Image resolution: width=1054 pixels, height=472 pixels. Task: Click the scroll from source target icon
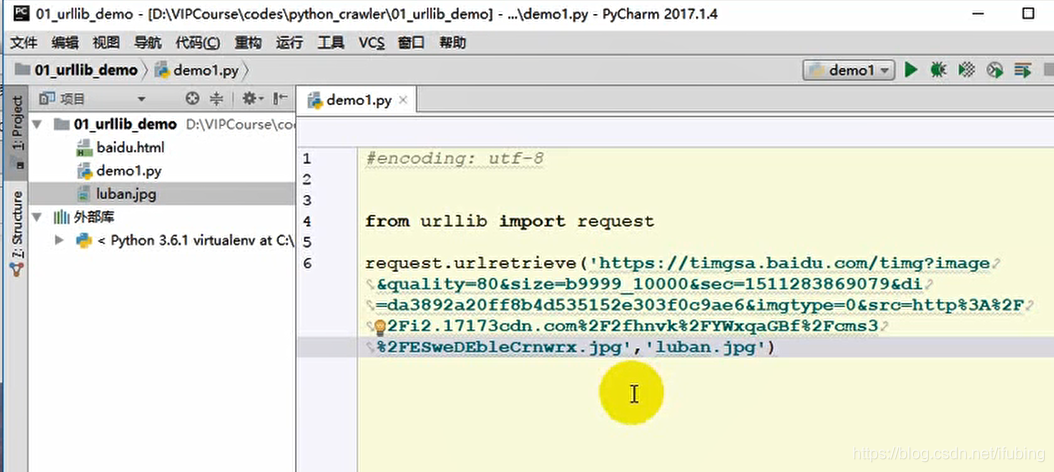pyautogui.click(x=192, y=99)
